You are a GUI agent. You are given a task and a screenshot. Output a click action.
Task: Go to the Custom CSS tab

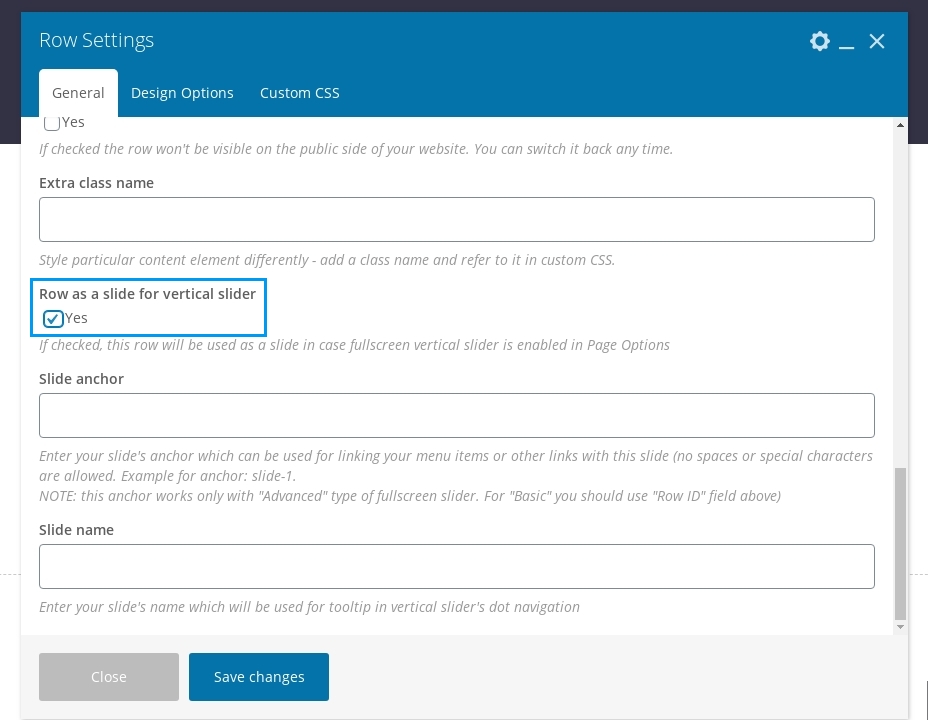[x=299, y=93]
